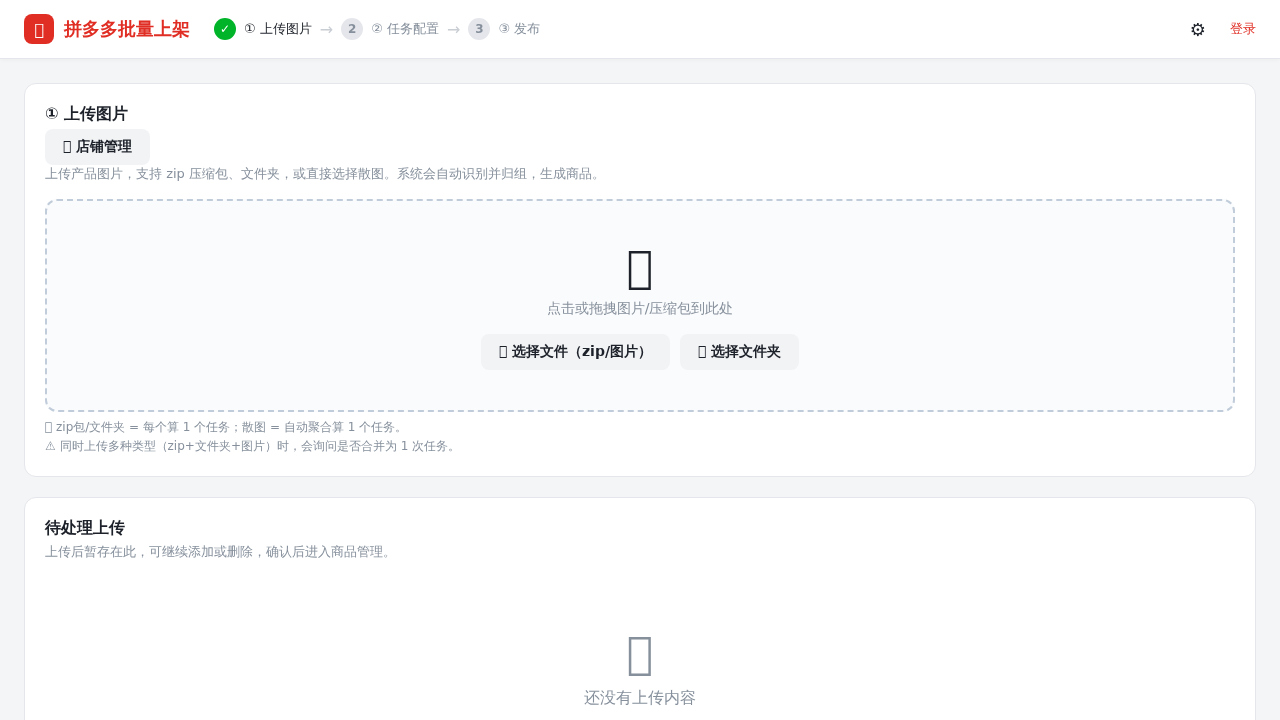
Task: Click 选择文件（zip/图片） button
Action: (x=575, y=352)
